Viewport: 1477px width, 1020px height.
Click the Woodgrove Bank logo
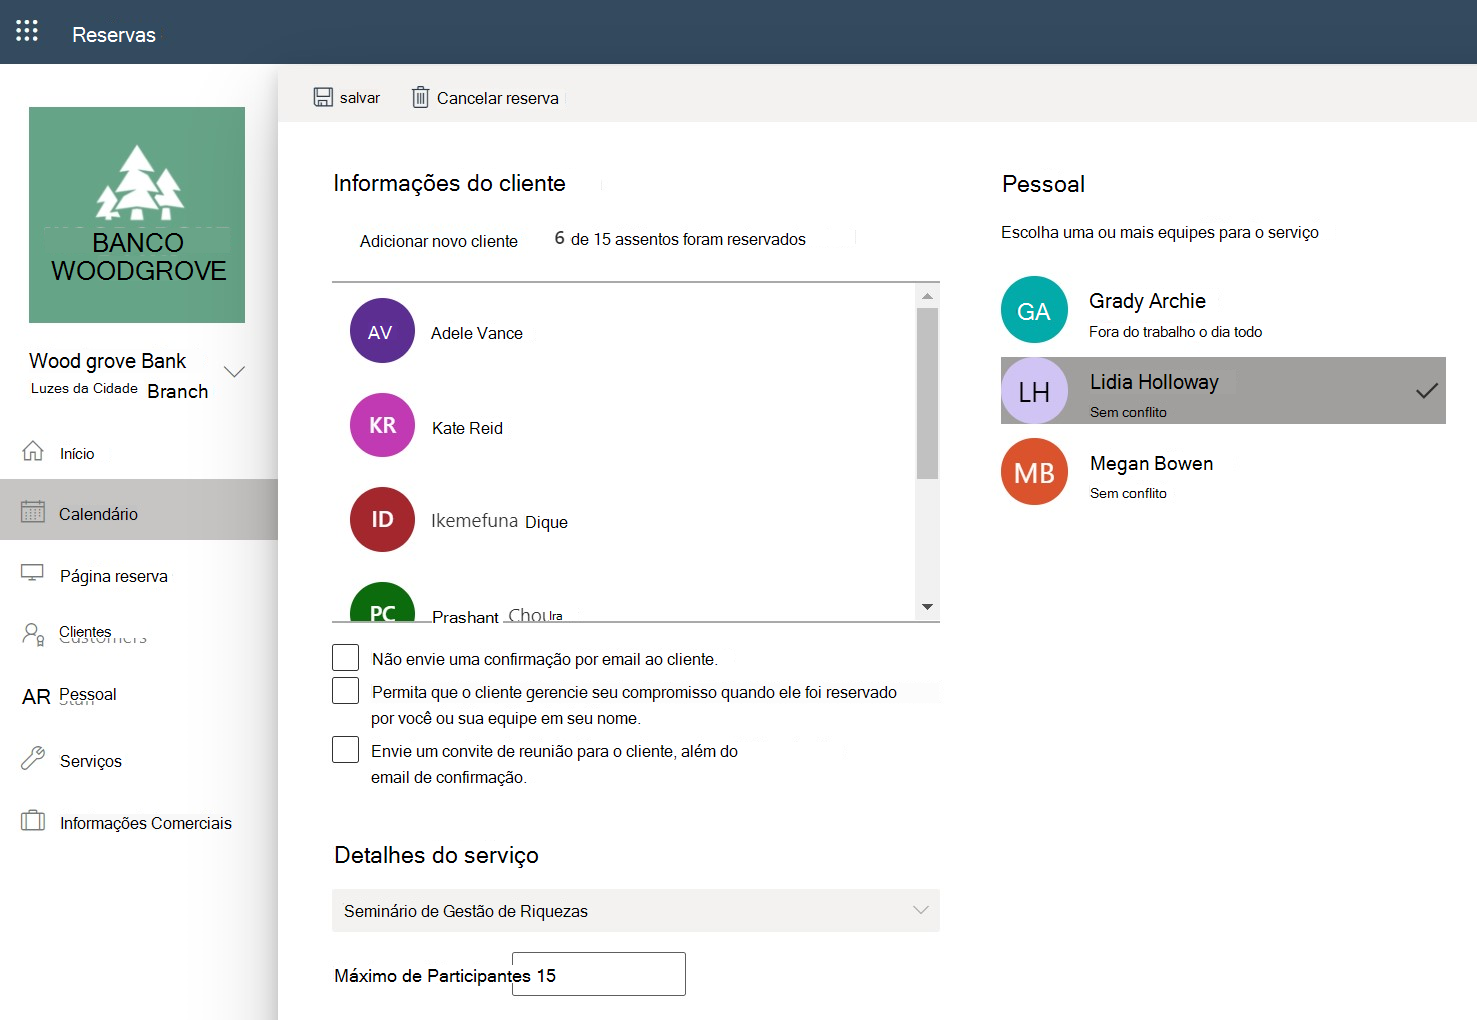pyautogui.click(x=137, y=215)
